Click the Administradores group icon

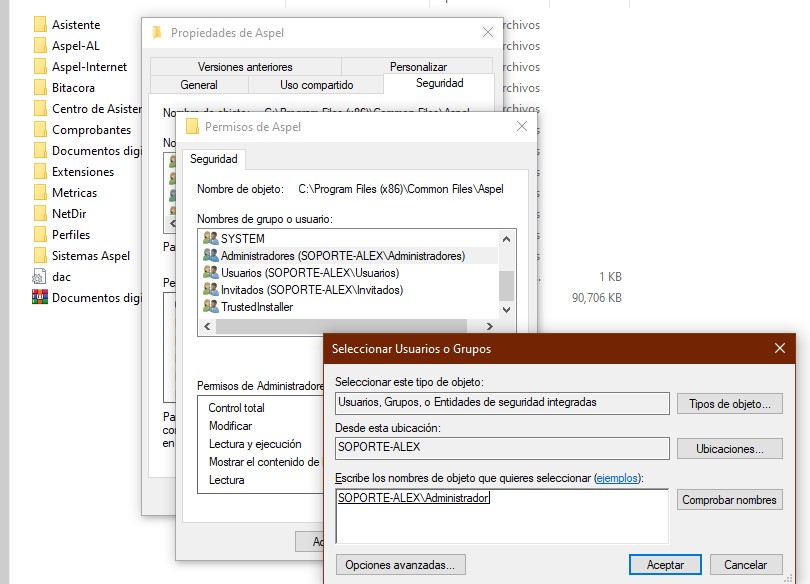211,255
